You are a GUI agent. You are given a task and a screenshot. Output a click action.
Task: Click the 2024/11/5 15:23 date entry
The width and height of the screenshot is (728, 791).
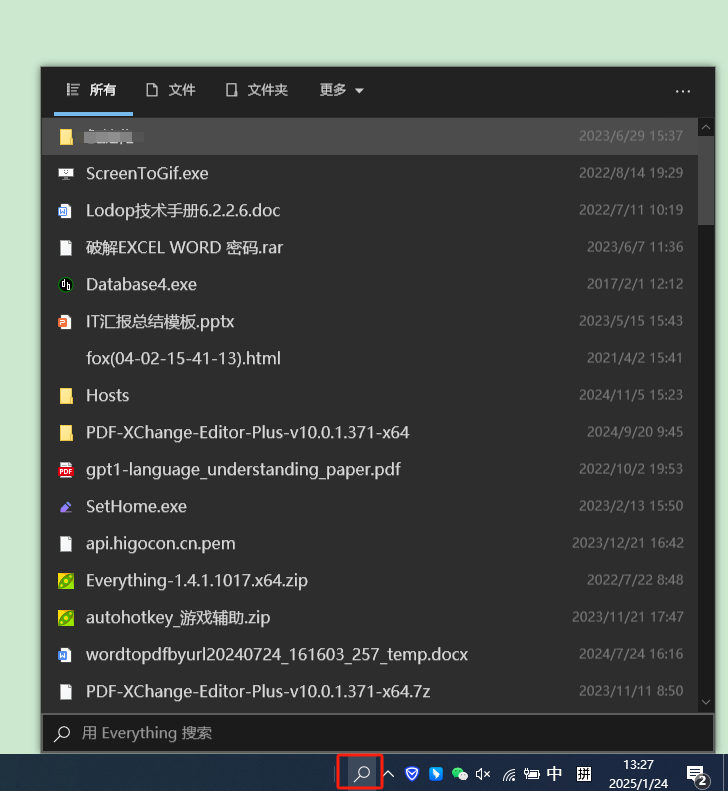(631, 394)
